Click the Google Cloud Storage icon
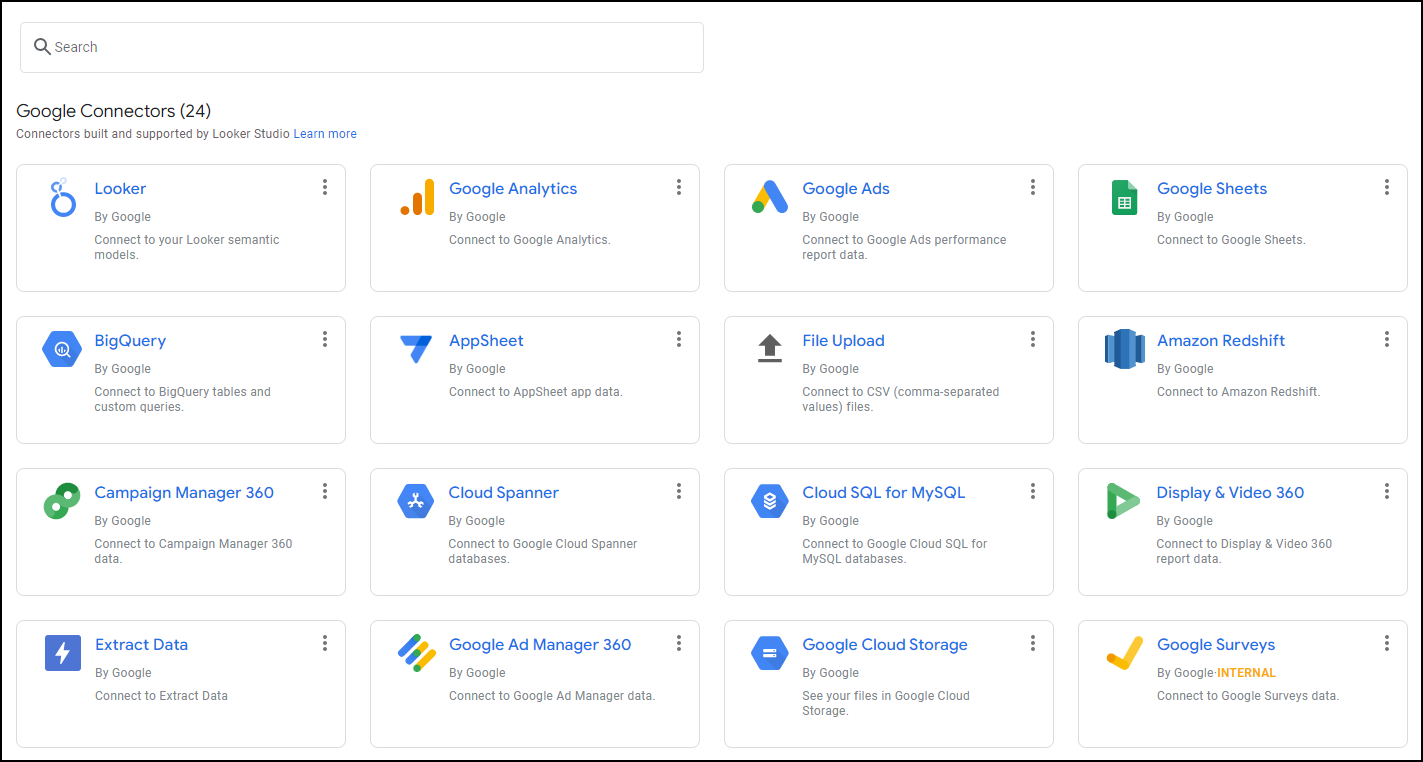This screenshot has height=762, width=1423. [770, 653]
